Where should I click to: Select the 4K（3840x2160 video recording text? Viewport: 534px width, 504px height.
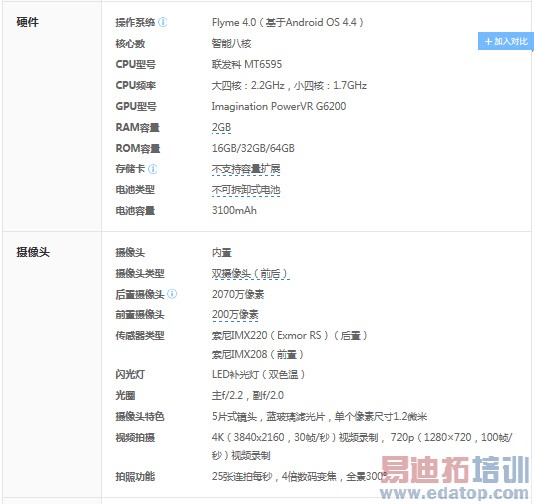(x=248, y=437)
